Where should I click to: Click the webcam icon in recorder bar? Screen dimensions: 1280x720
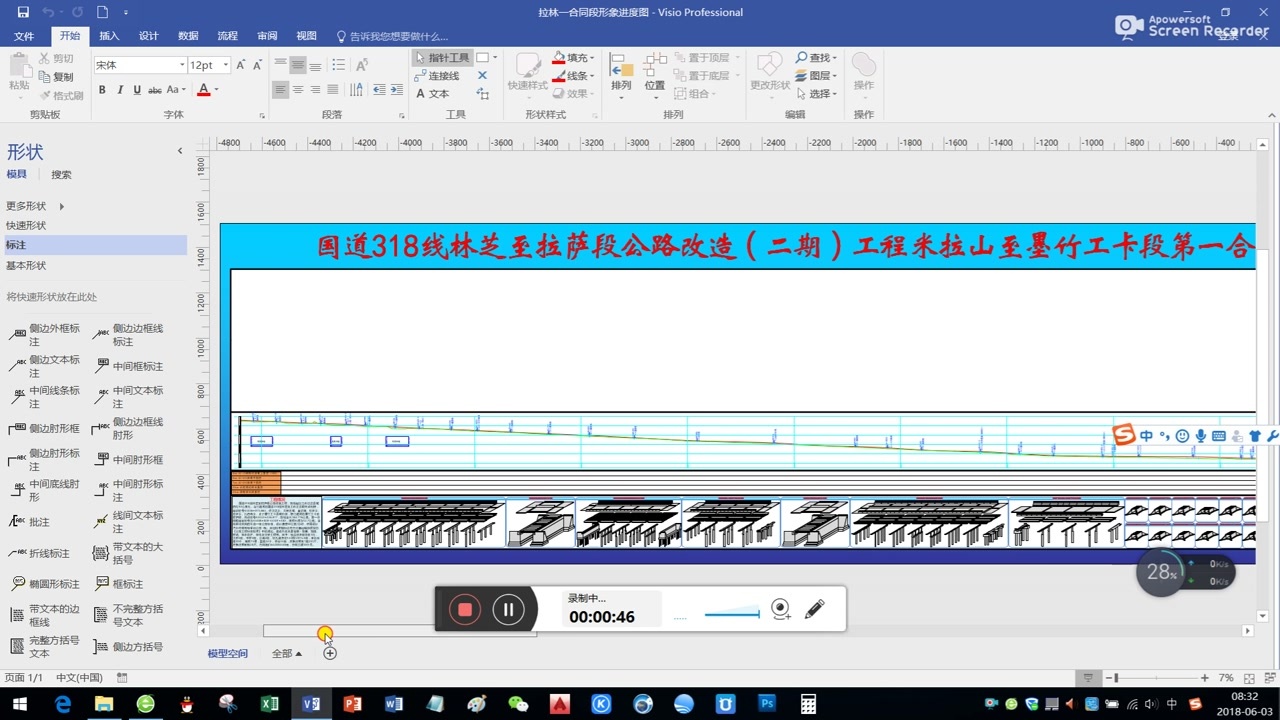(781, 609)
